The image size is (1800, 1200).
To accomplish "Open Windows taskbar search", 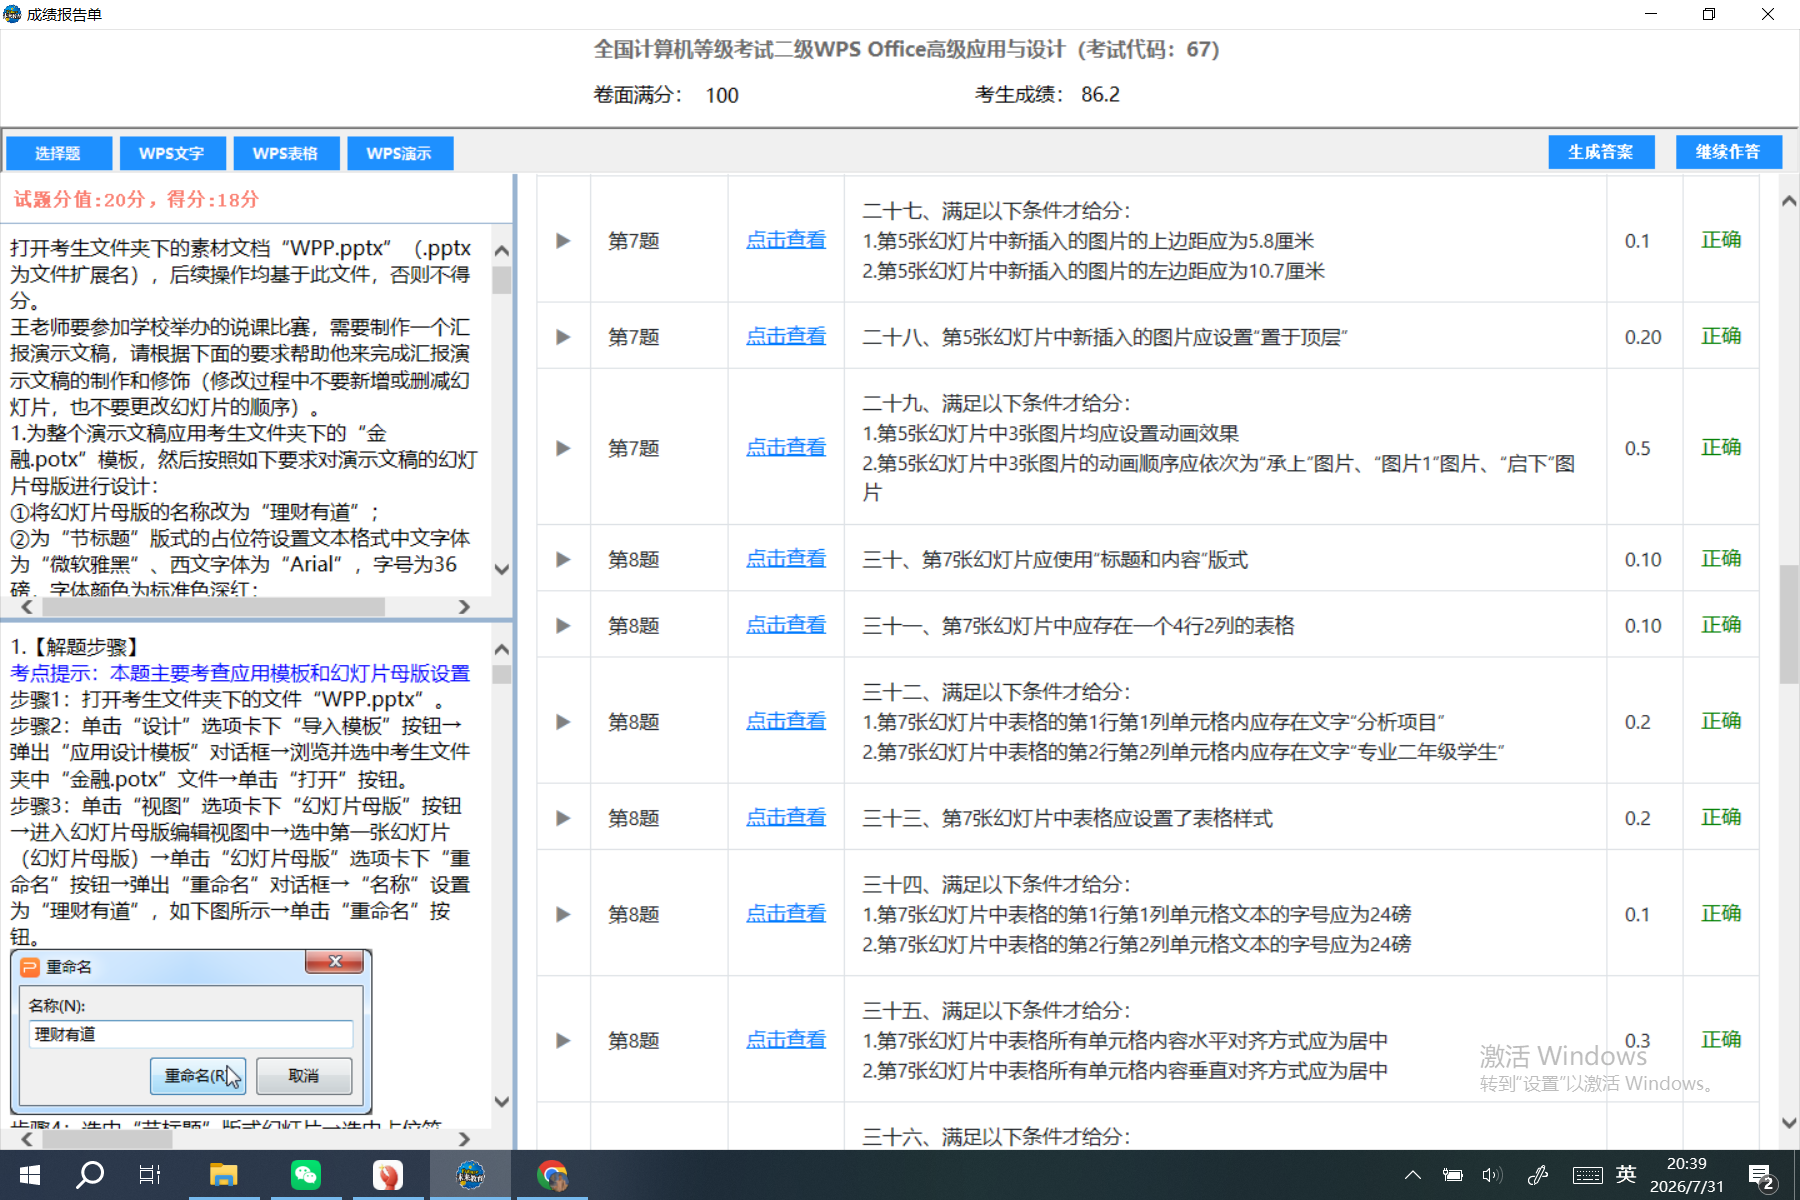I will [x=90, y=1175].
